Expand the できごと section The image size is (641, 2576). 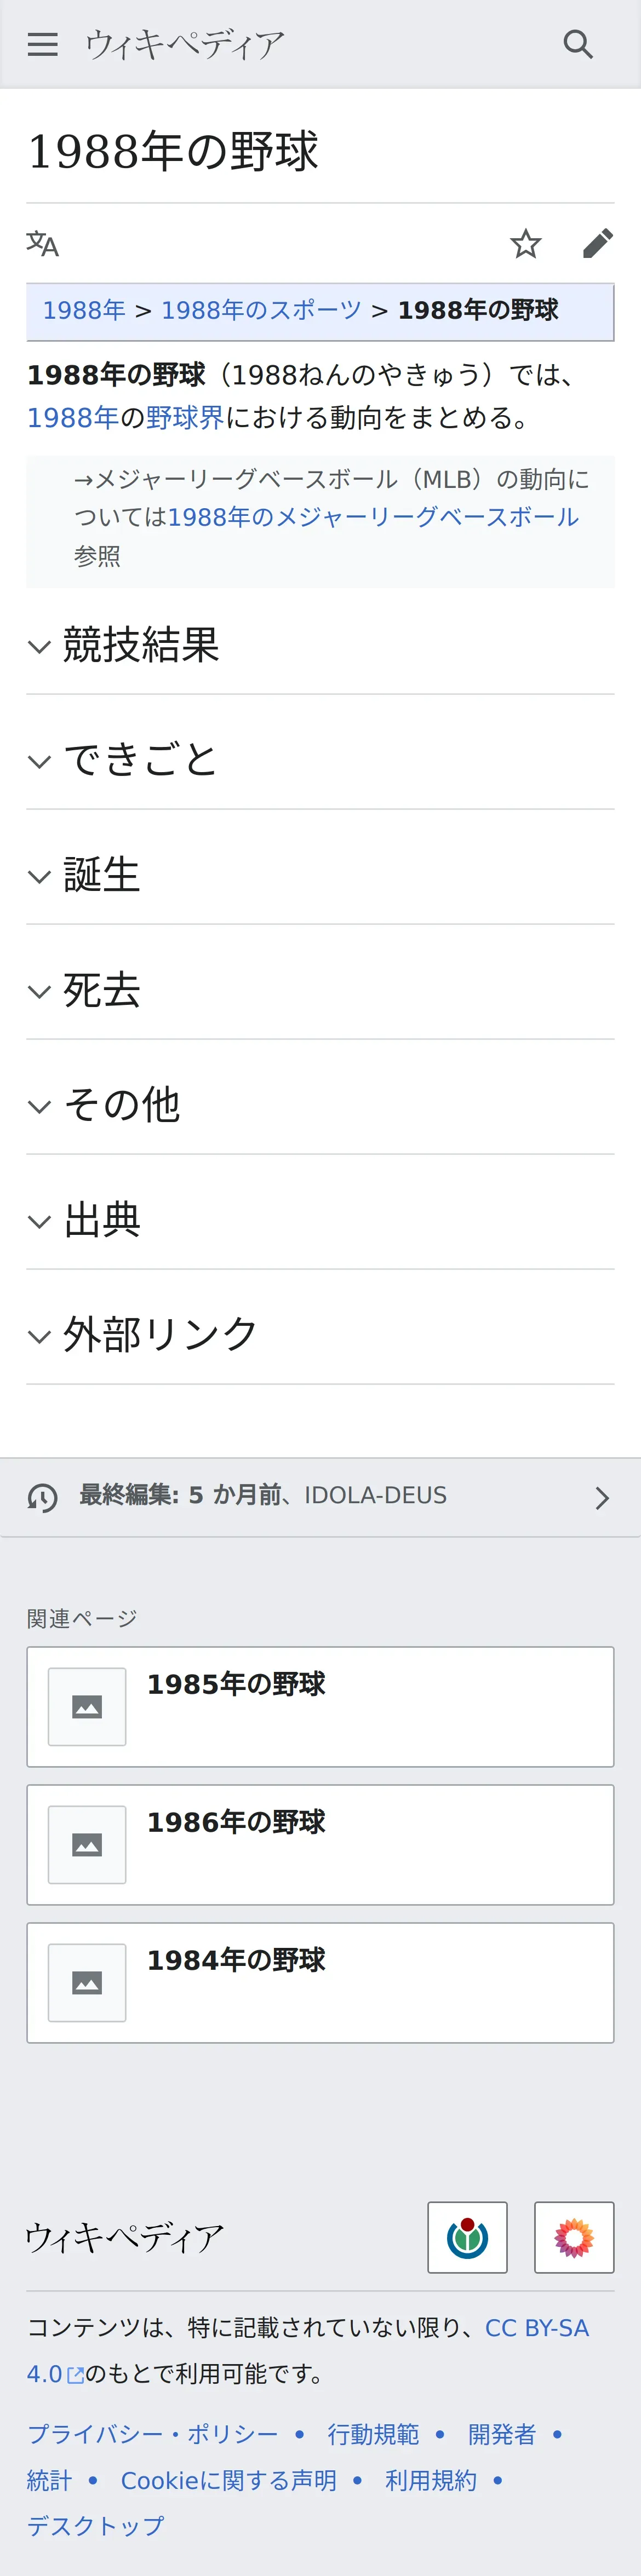(x=140, y=760)
